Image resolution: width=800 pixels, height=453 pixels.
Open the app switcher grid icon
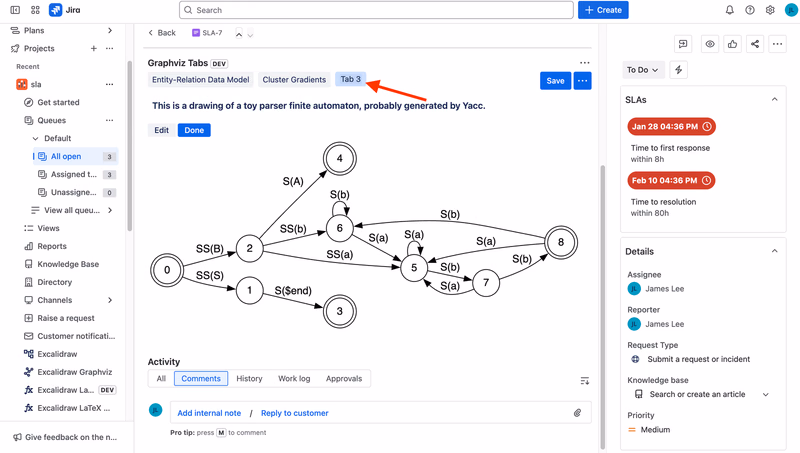(x=35, y=10)
